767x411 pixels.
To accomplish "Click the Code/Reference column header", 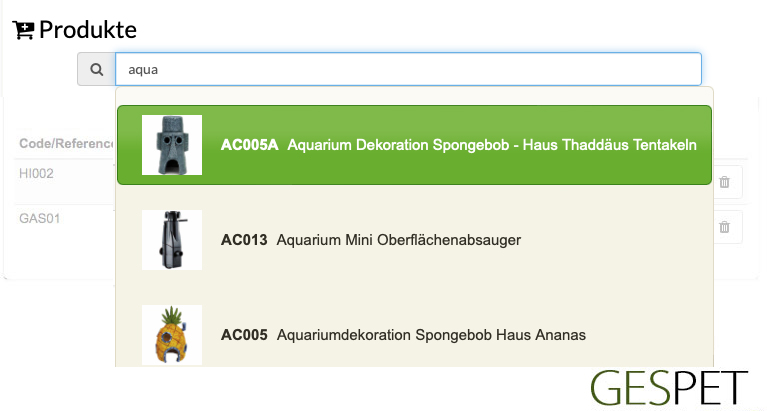I will point(66,143).
